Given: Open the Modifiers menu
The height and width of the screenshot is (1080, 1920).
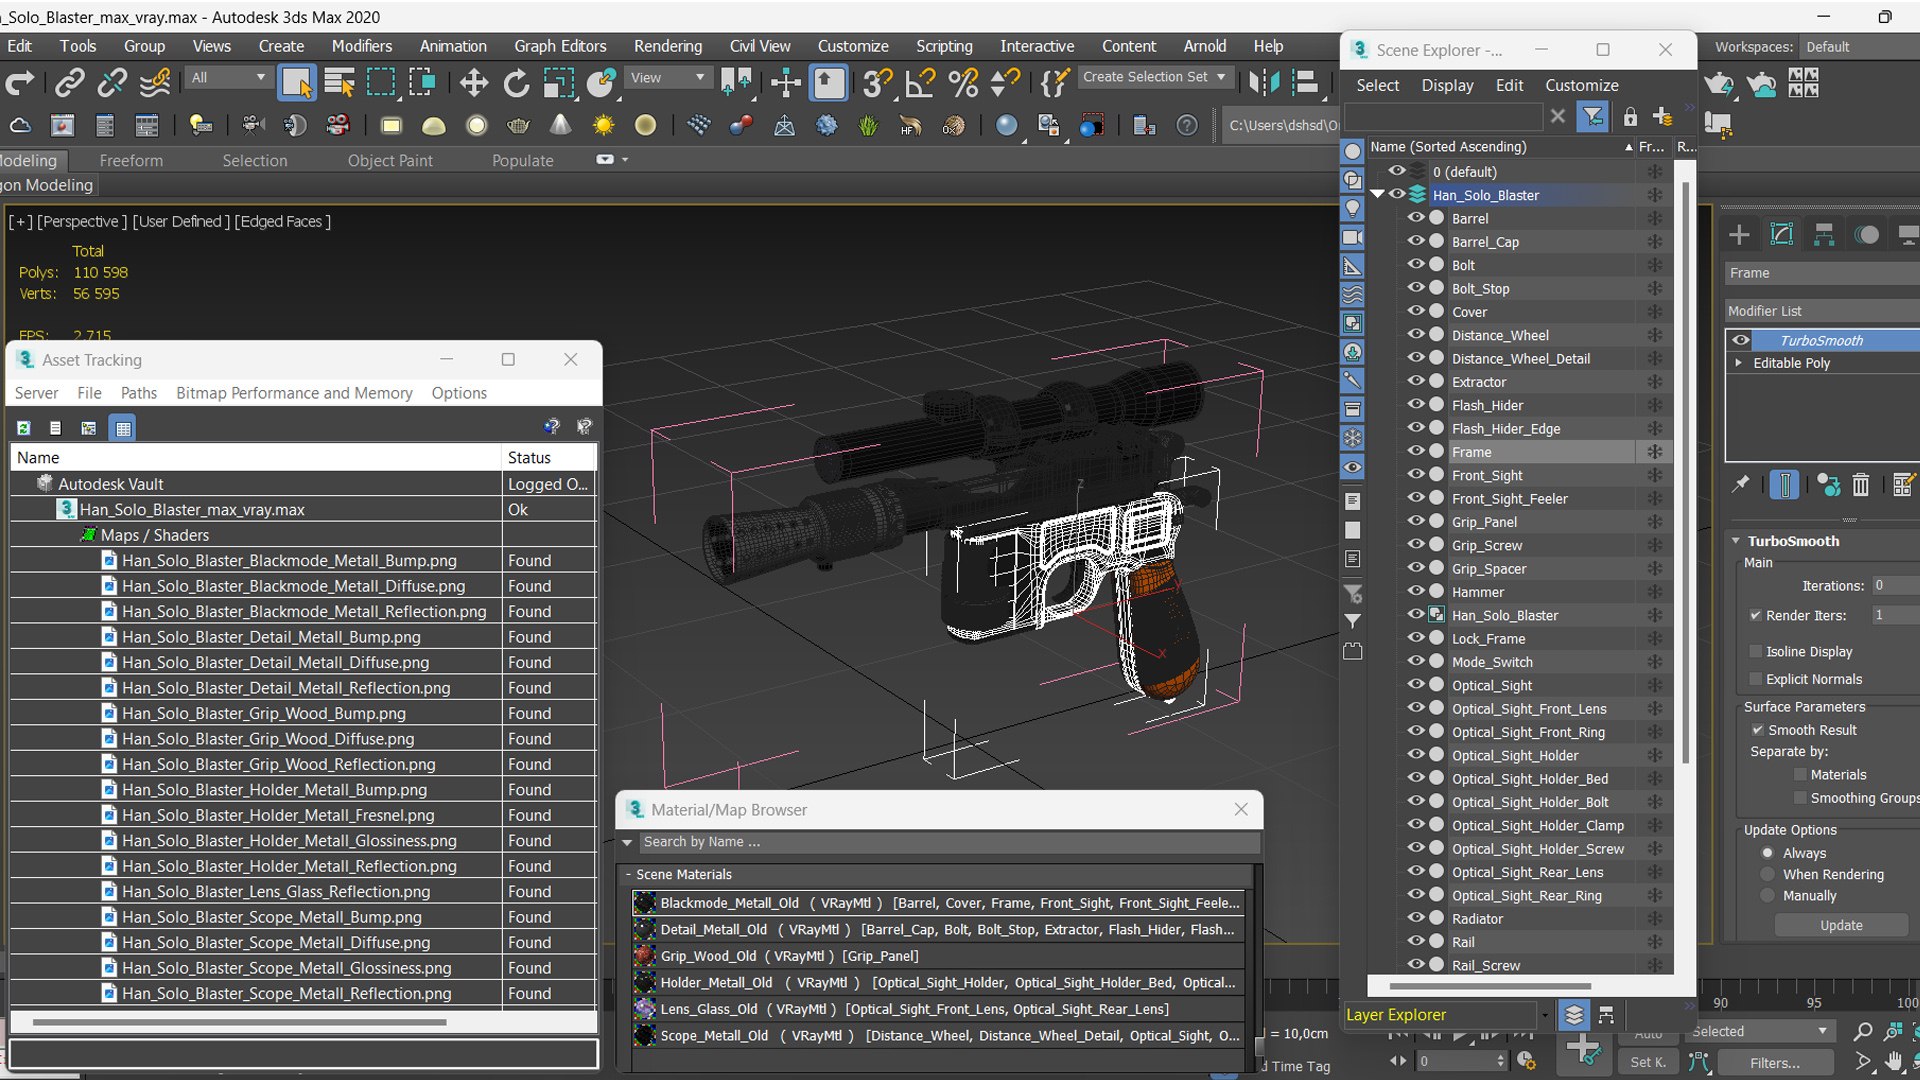Looking at the screenshot, I should coord(362,46).
